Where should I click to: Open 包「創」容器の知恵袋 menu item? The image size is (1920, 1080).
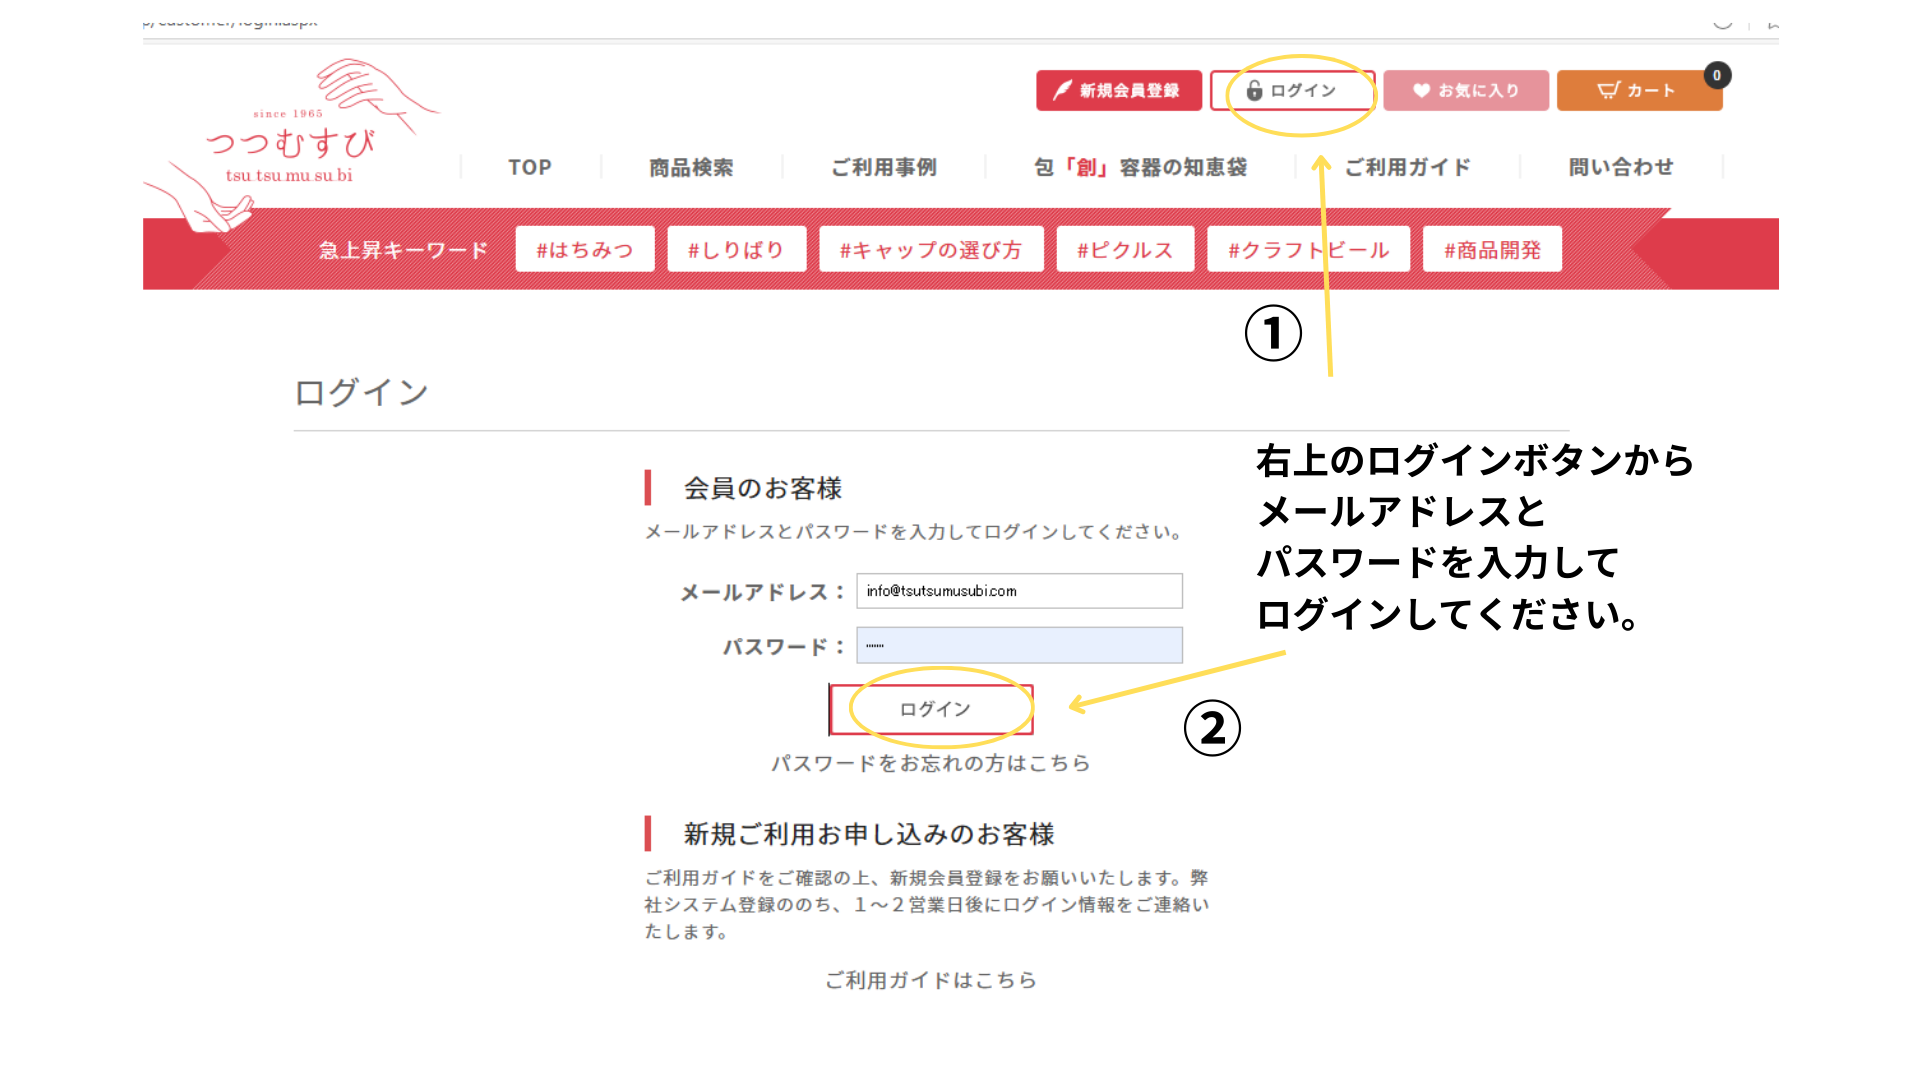[1140, 167]
